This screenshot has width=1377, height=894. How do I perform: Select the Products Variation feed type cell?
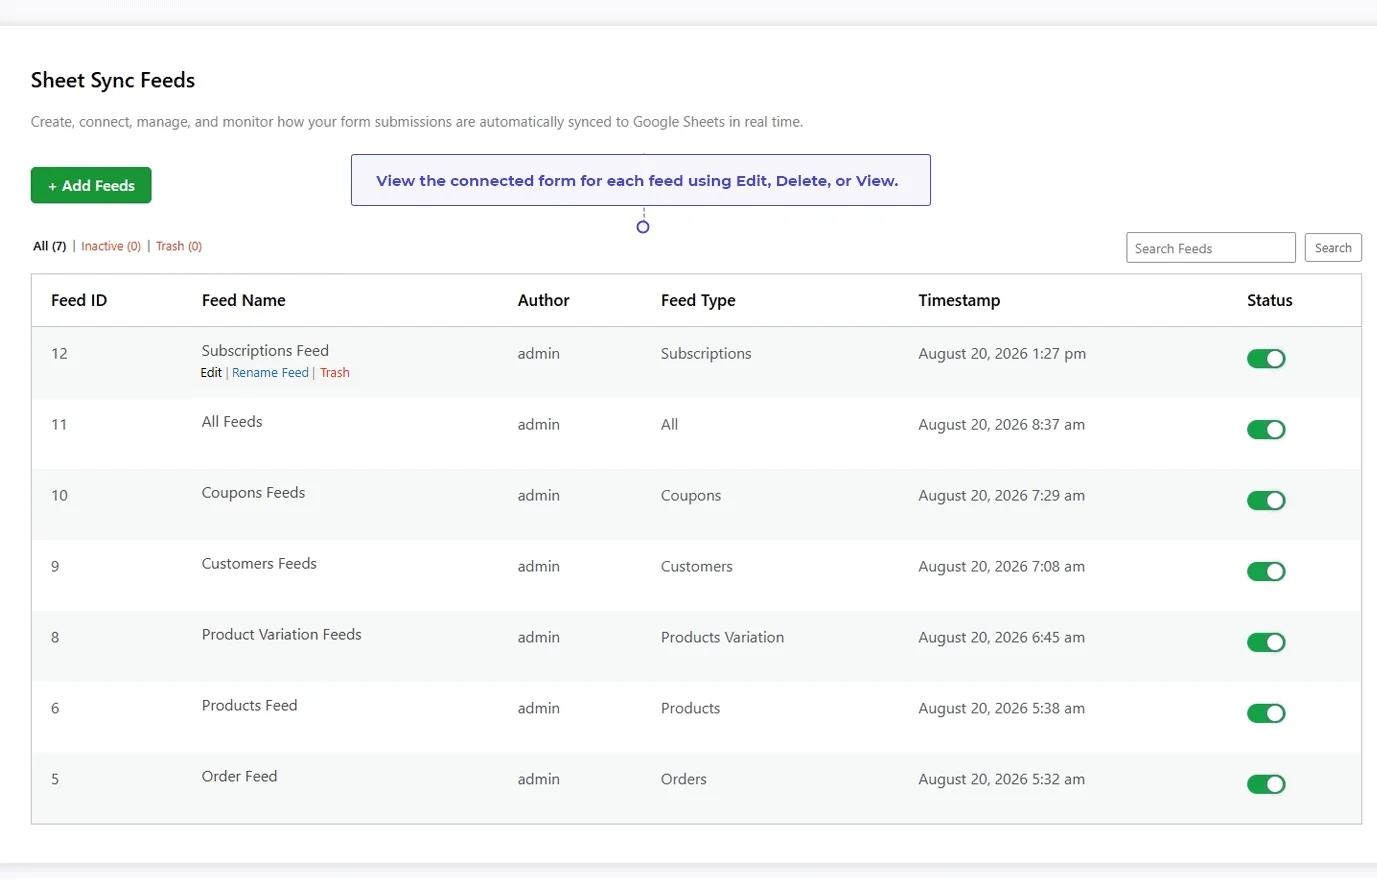point(722,638)
